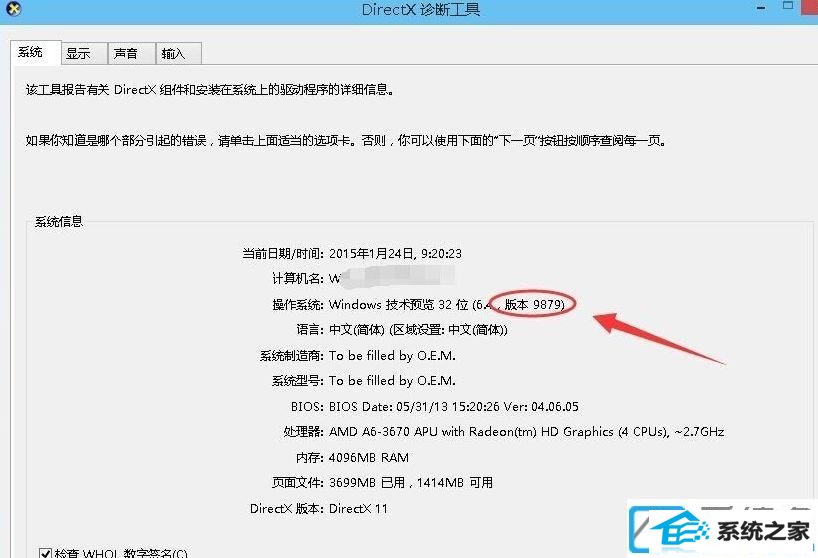Maximize the DirectX 诊断工具 window
This screenshot has height=558, width=818.
tap(788, 6)
